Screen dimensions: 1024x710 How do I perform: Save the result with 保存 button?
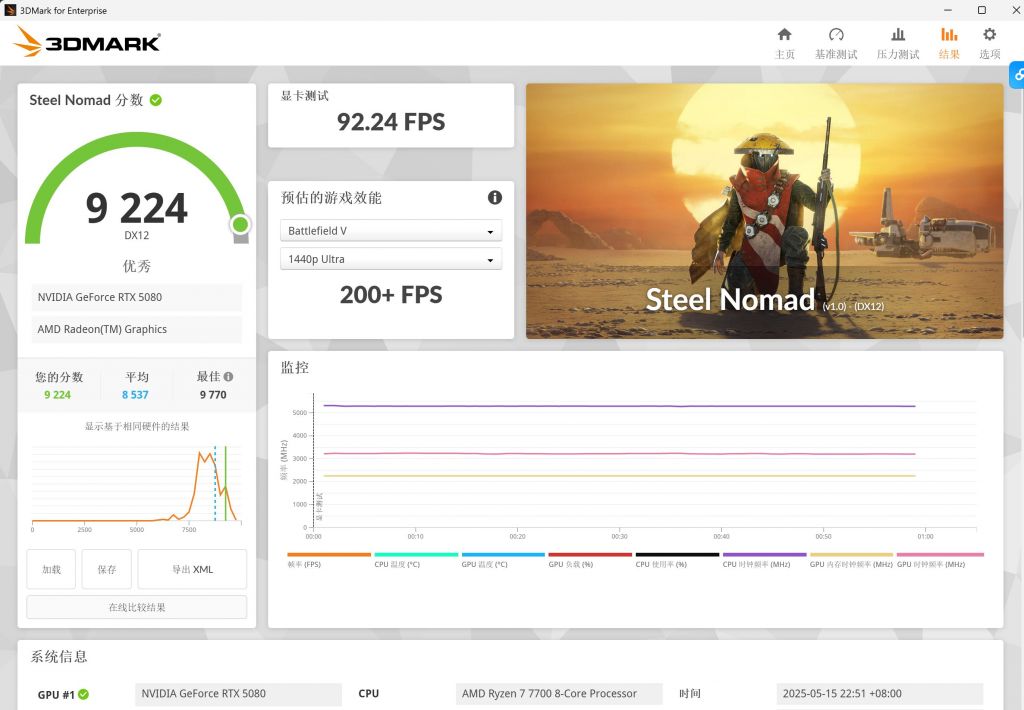(107, 569)
